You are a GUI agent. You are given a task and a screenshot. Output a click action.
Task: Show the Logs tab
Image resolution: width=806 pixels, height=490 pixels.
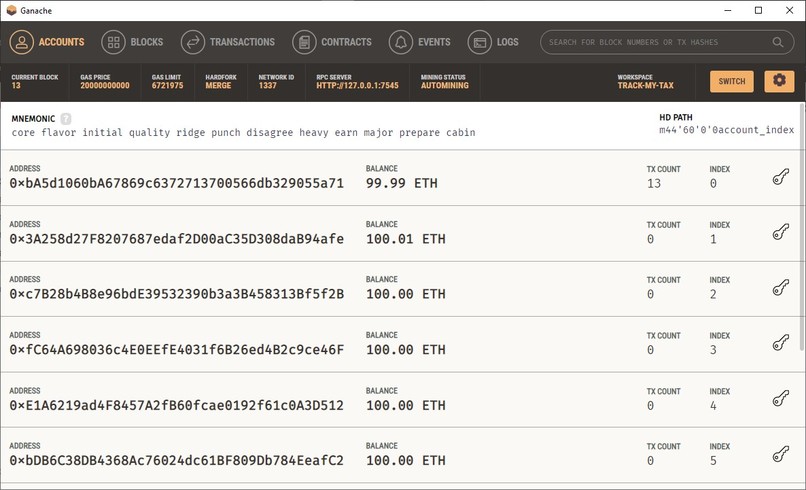click(493, 42)
